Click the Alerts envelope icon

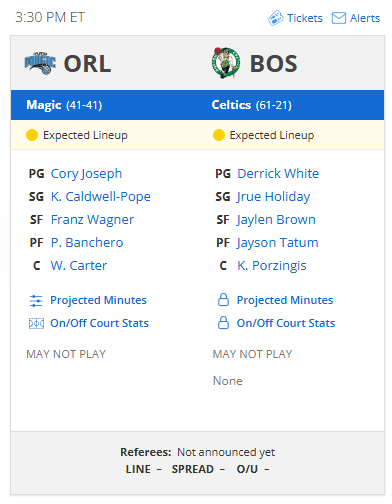[x=339, y=18]
